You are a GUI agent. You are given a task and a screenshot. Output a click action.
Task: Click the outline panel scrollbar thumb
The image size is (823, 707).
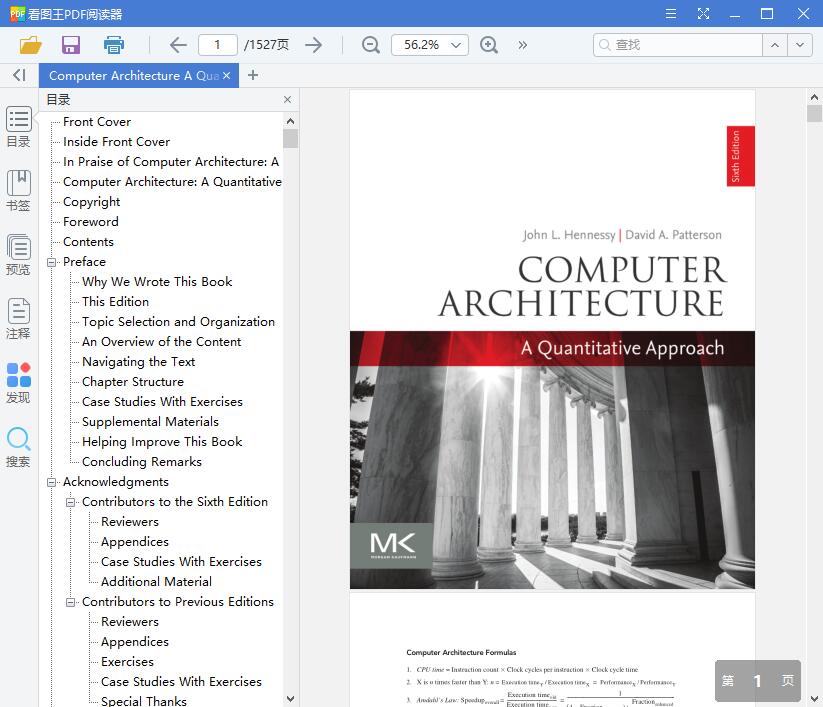[x=290, y=138]
